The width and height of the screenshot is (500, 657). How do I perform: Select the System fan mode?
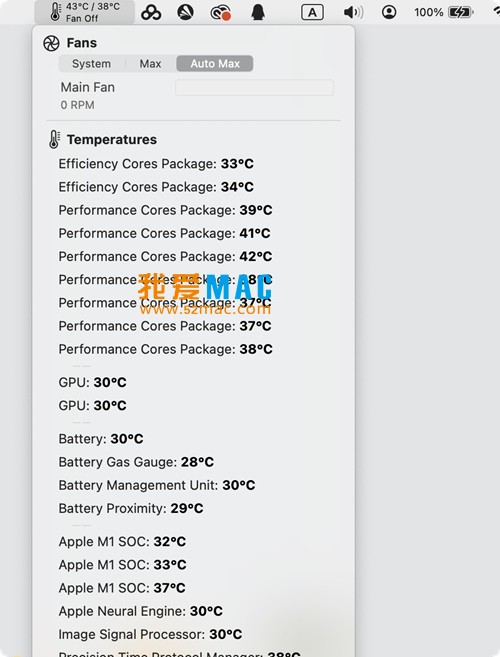click(91, 64)
